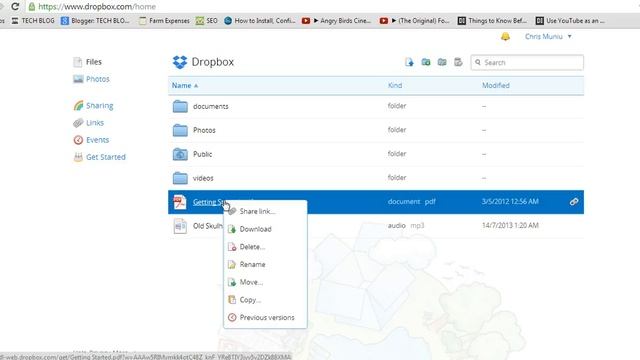
Task: Sort by the Kind column header
Action: (395, 85)
